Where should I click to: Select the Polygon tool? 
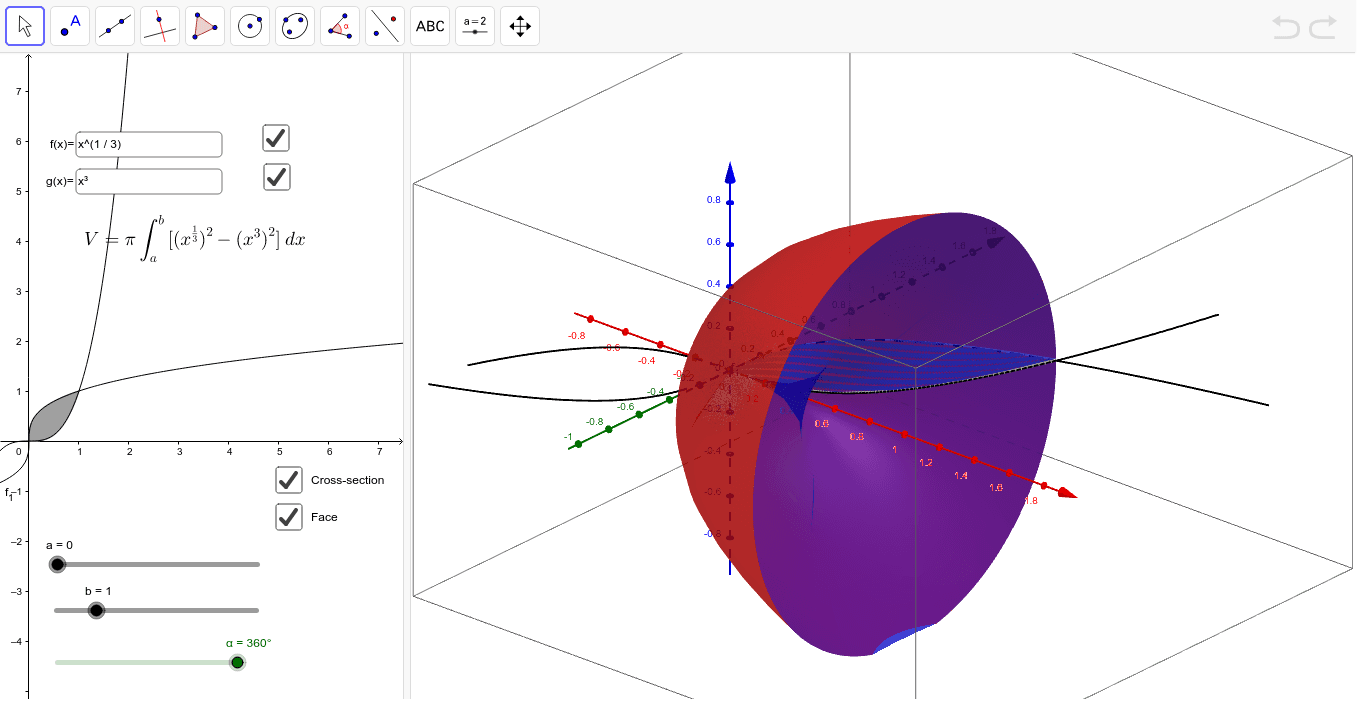click(204, 25)
